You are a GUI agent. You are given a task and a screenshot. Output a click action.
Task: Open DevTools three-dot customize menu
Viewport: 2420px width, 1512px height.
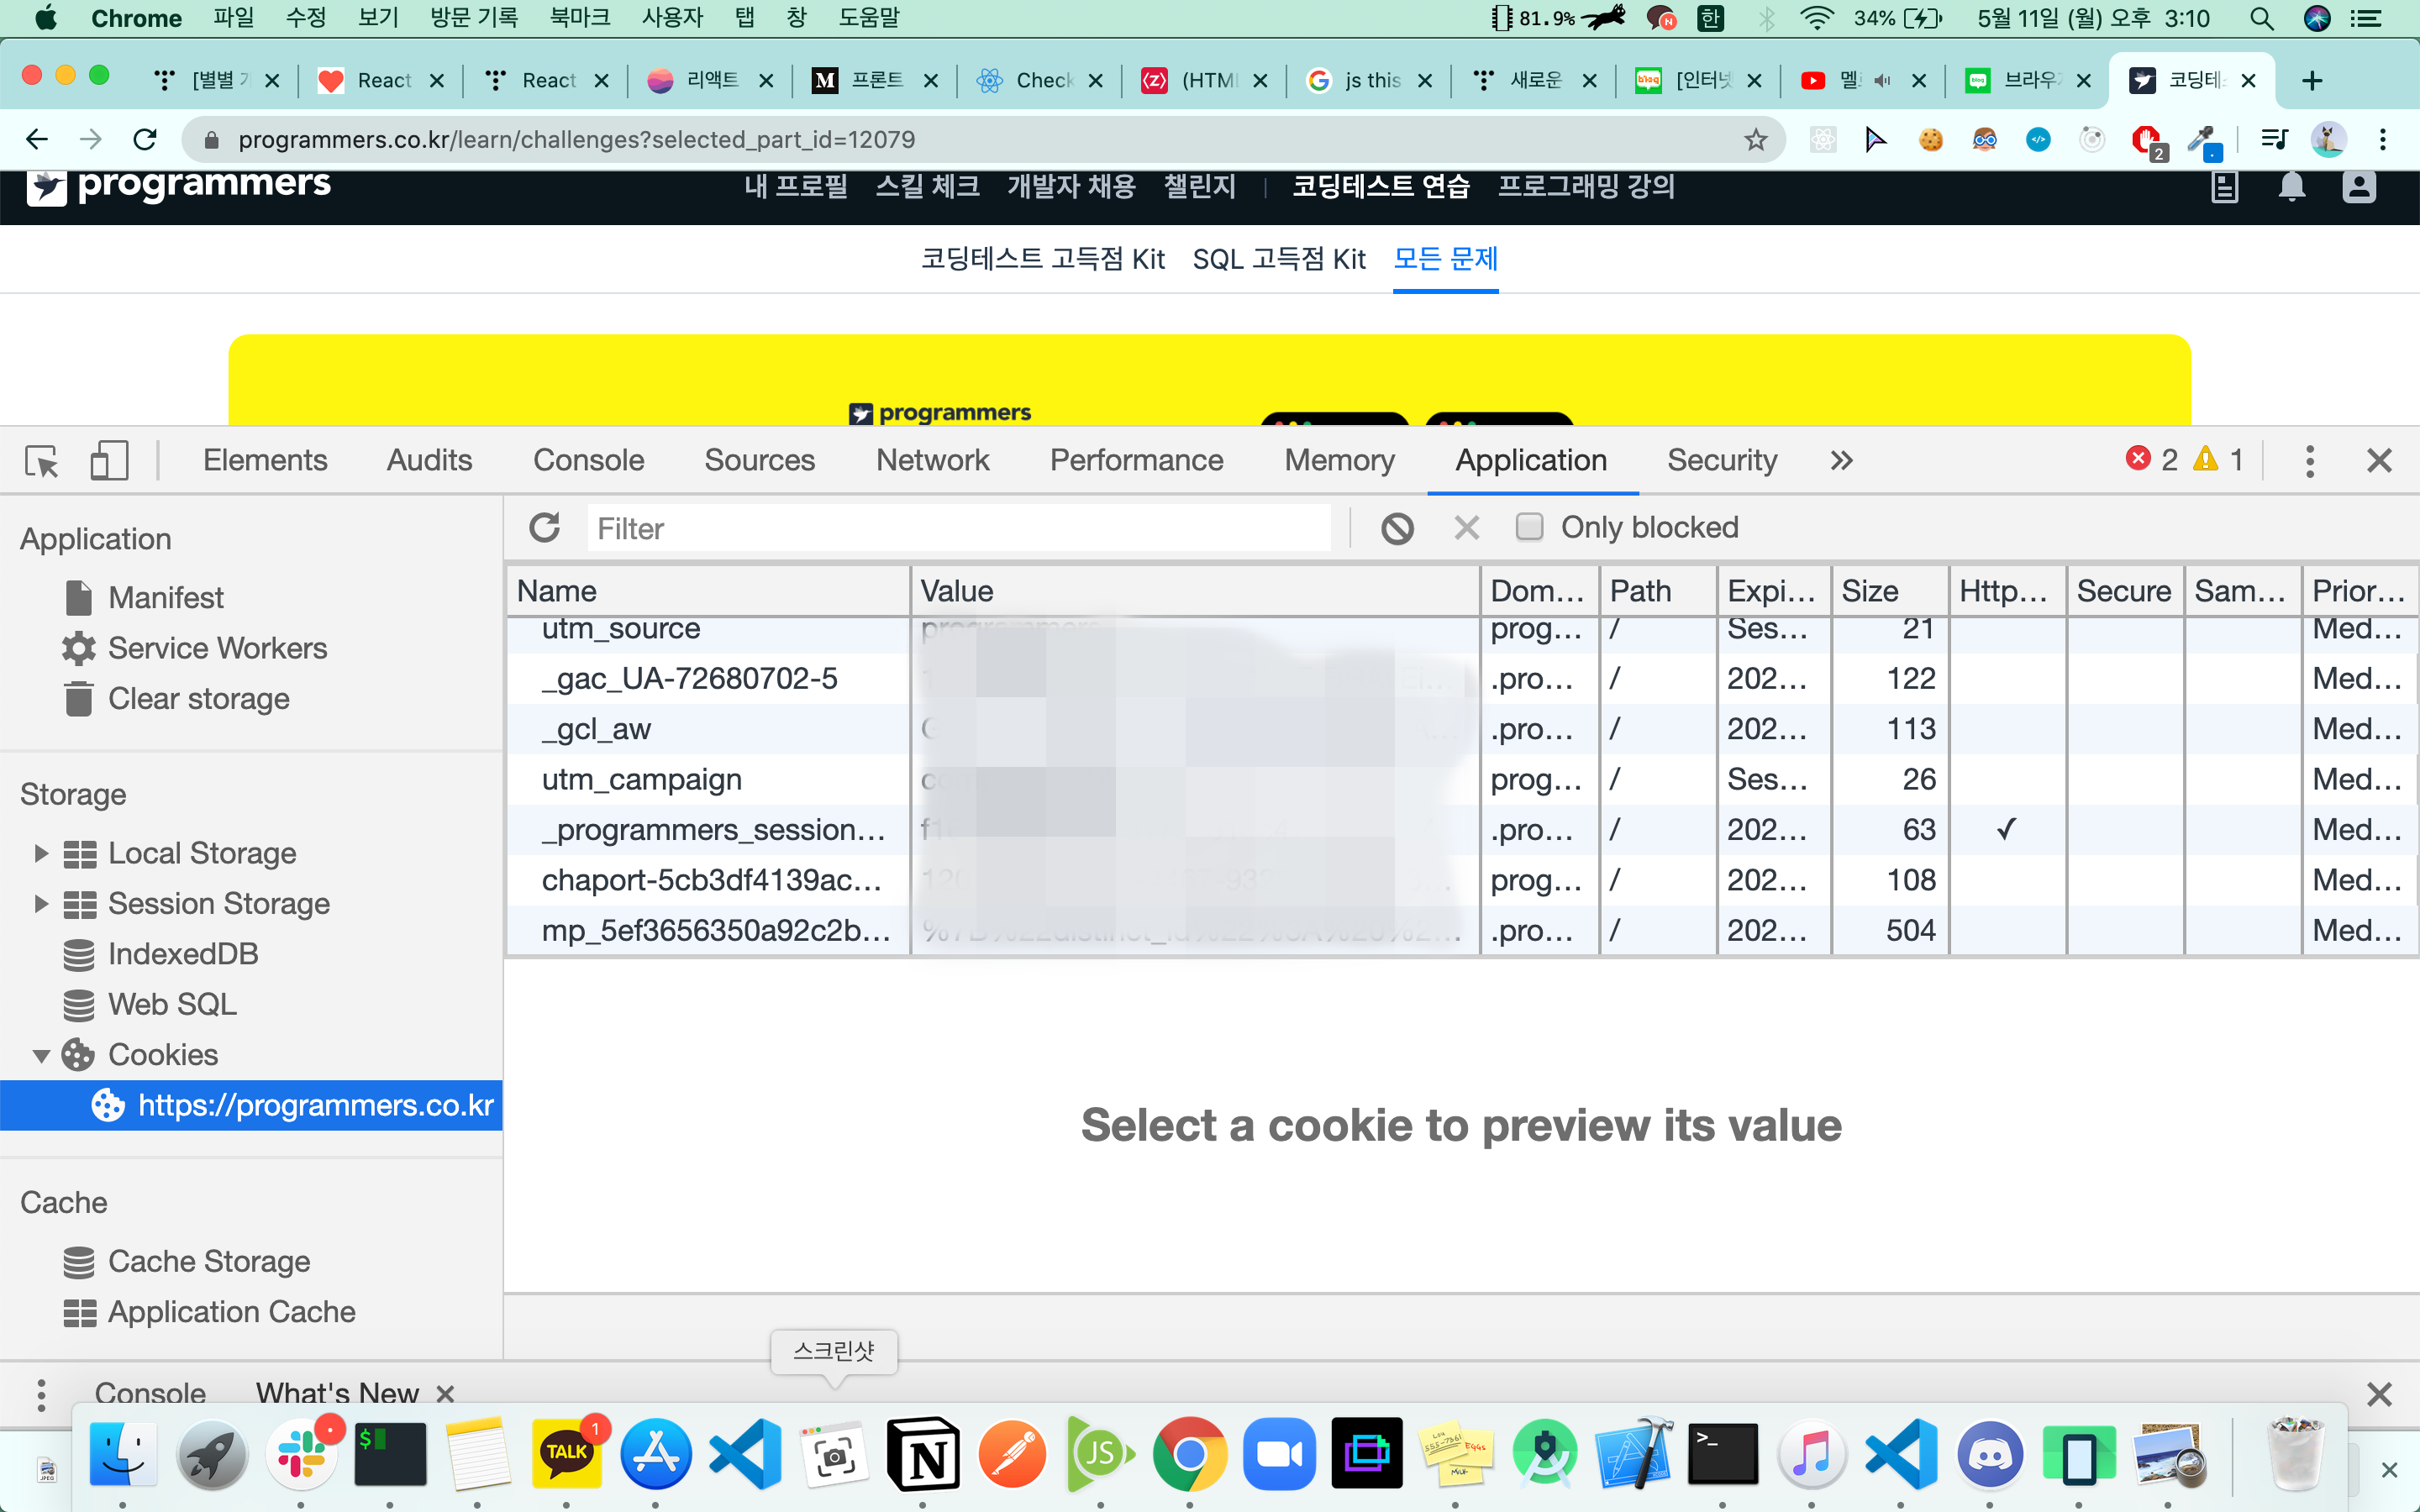[x=2309, y=461]
